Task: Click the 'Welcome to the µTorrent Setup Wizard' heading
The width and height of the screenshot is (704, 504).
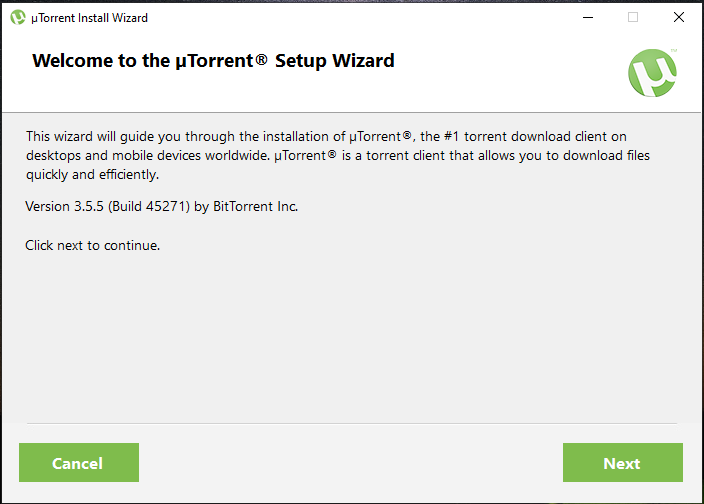Action: tap(213, 61)
